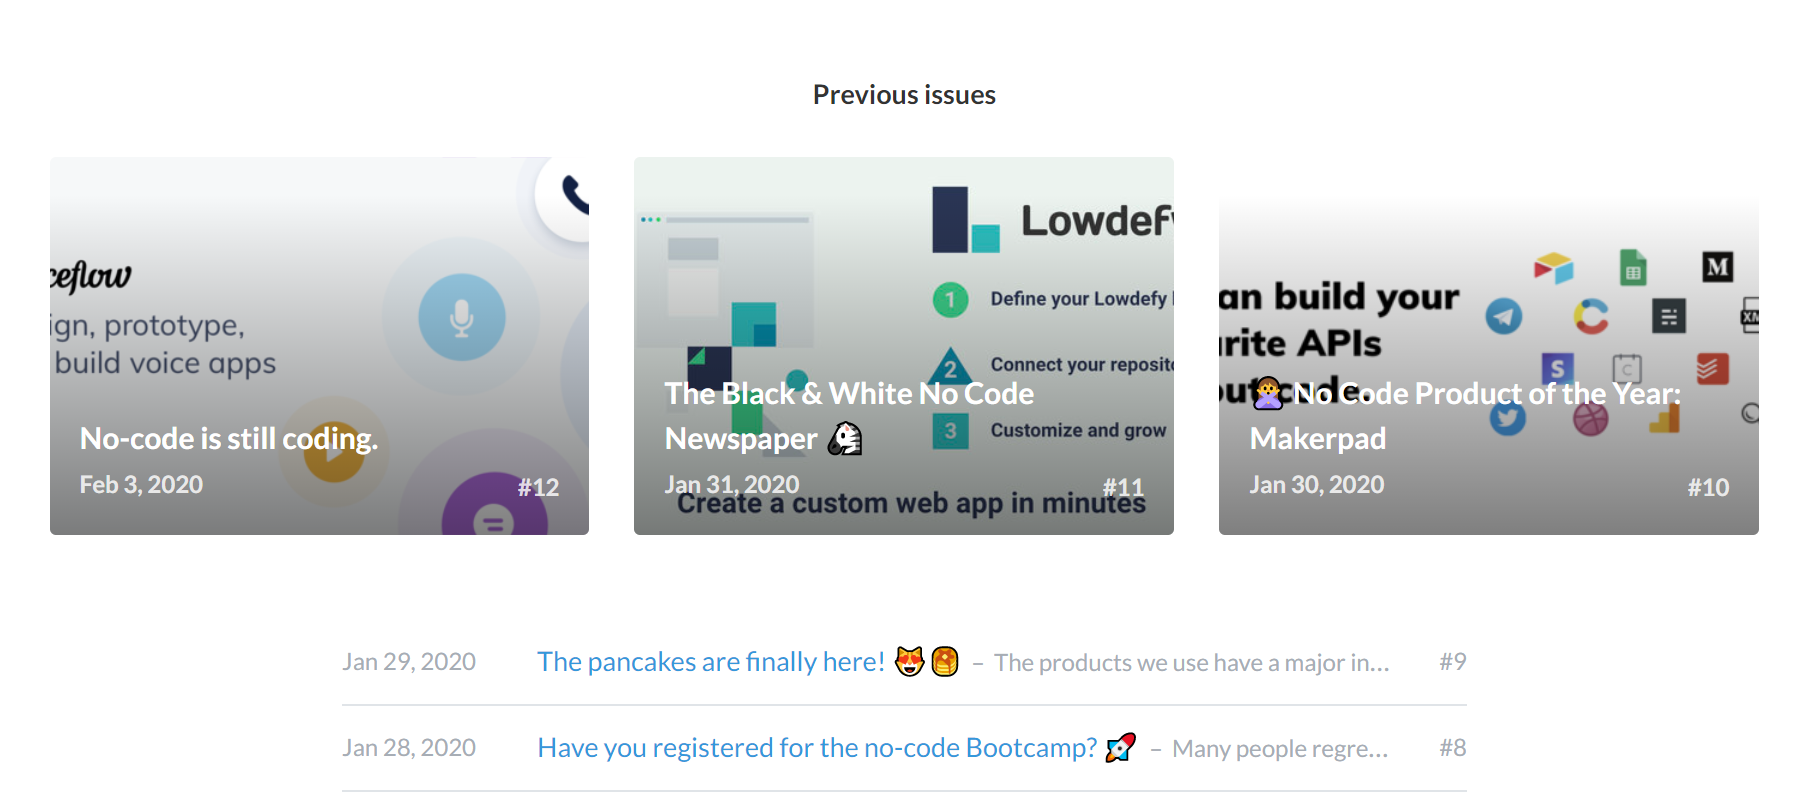Screen dimensions: 1818x795
Task: Click the zebra emoji beside the Newspaper title
Action: [x=845, y=437]
